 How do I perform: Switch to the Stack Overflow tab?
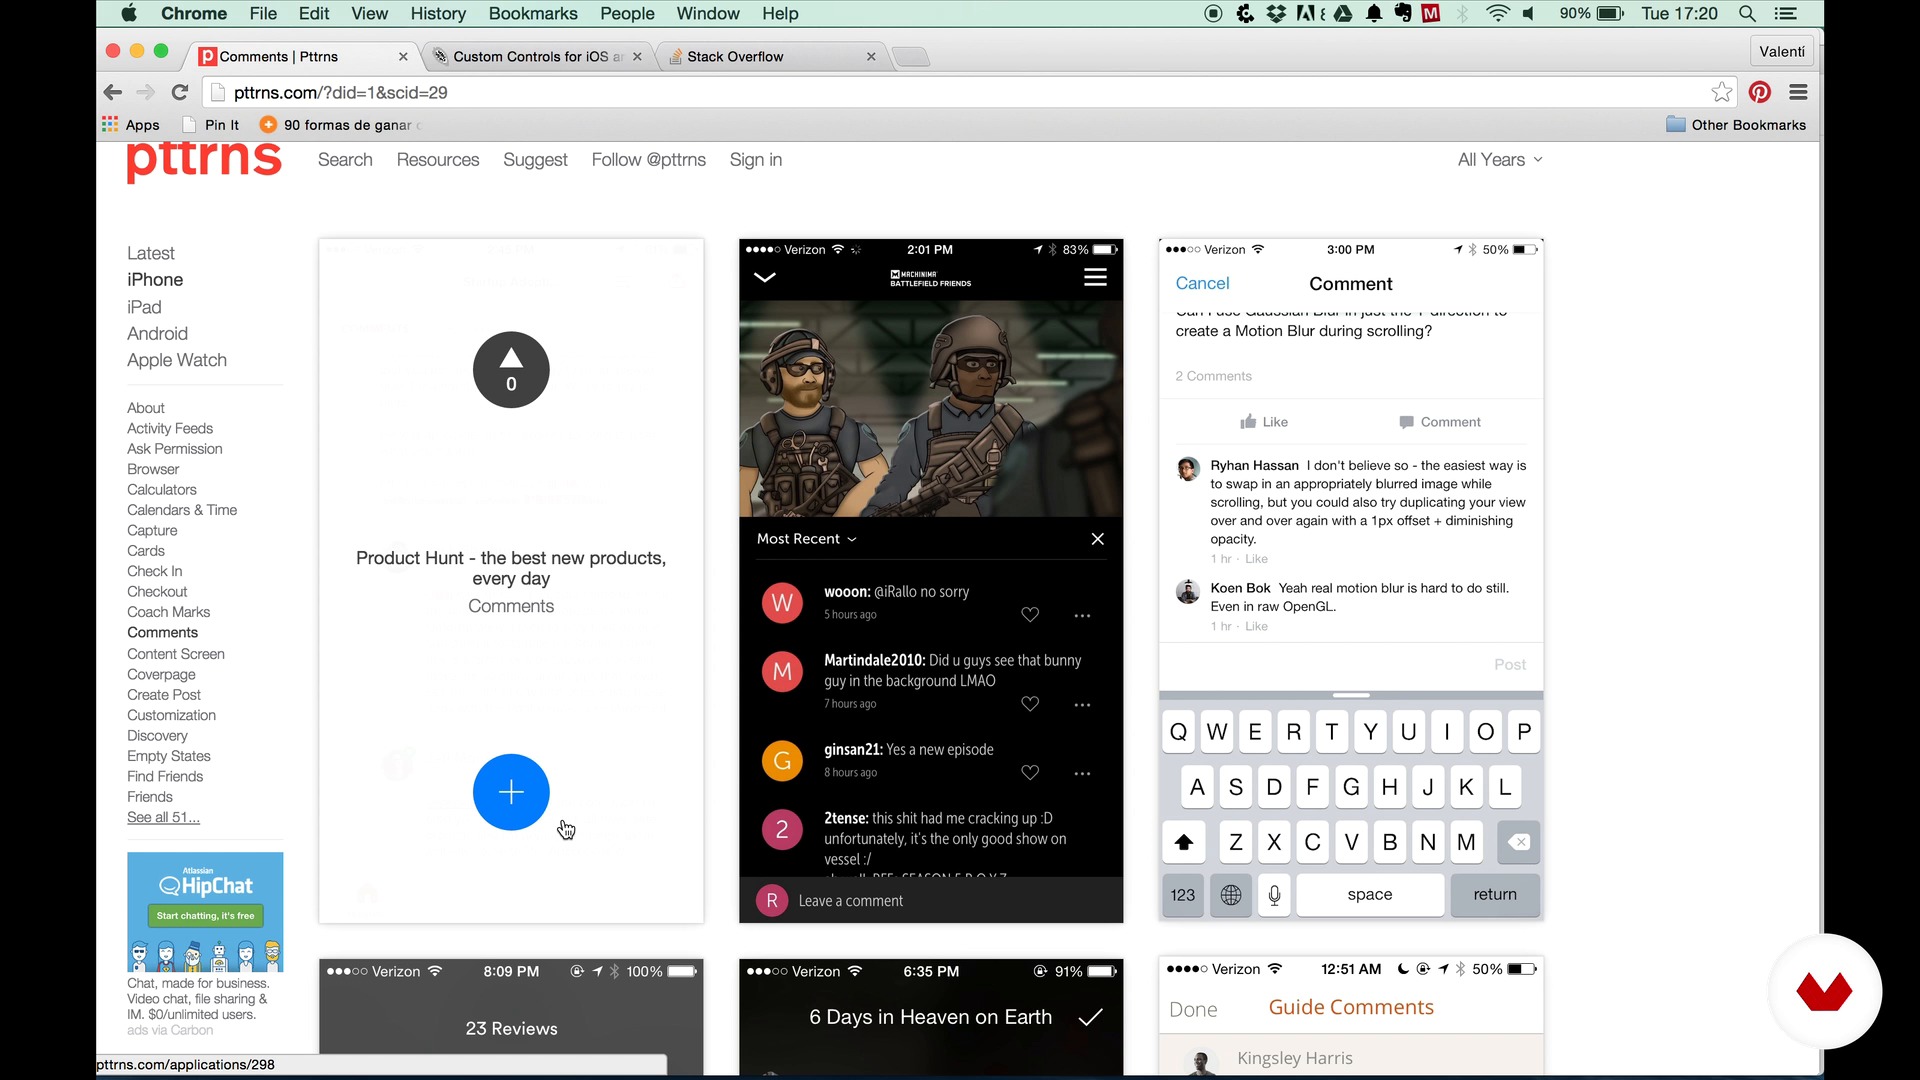(x=770, y=57)
